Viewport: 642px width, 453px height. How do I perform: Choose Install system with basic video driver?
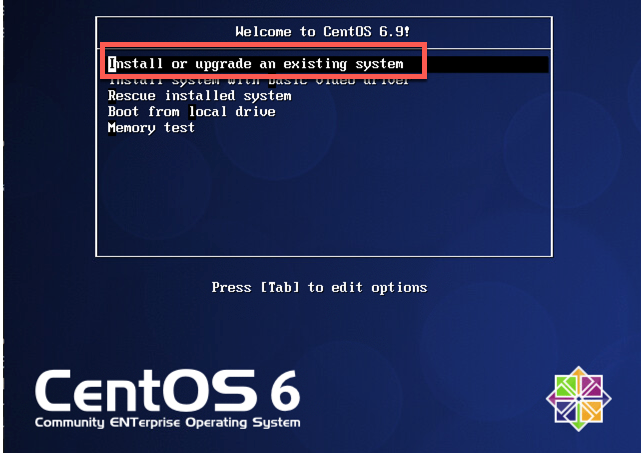258,81
